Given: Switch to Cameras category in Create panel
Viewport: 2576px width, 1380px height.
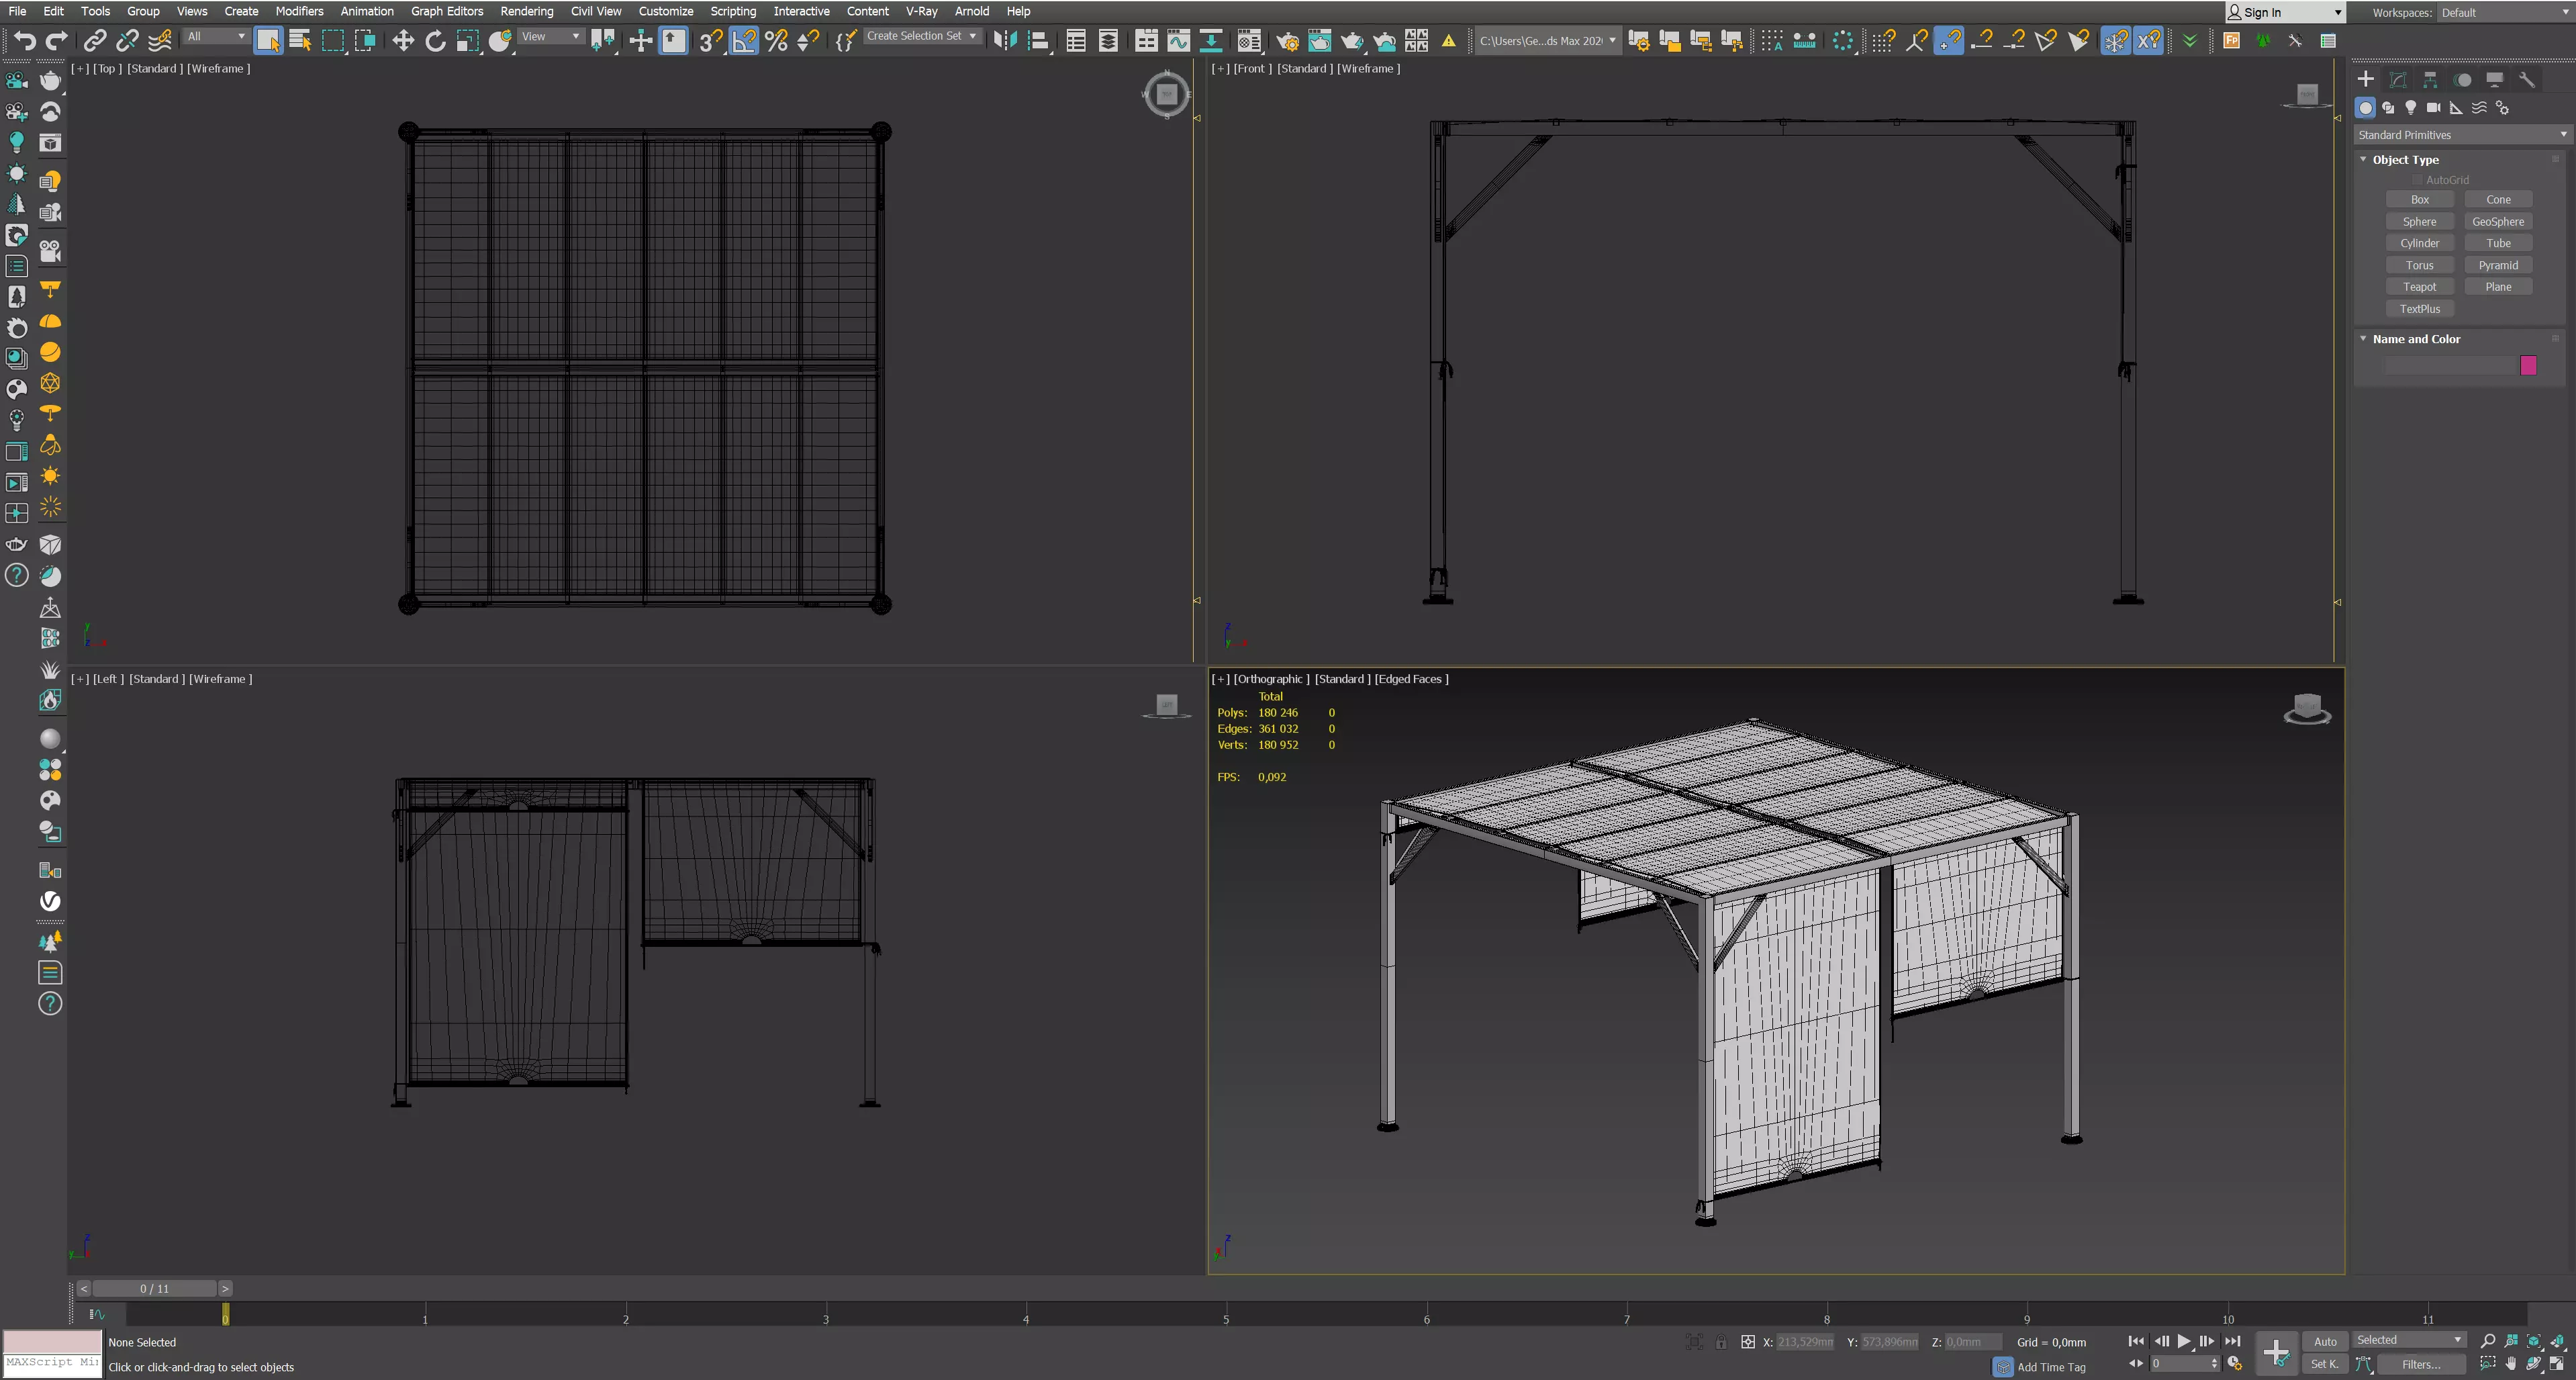Looking at the screenshot, I should tap(2434, 108).
